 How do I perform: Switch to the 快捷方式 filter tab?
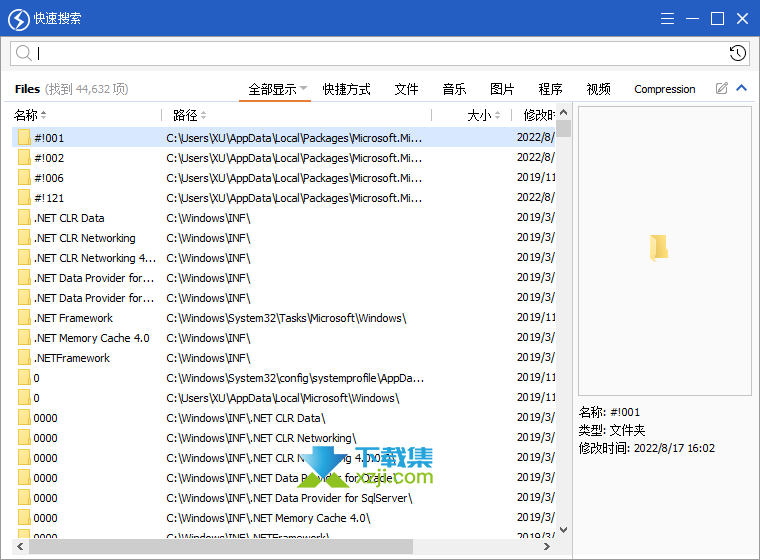coord(346,89)
